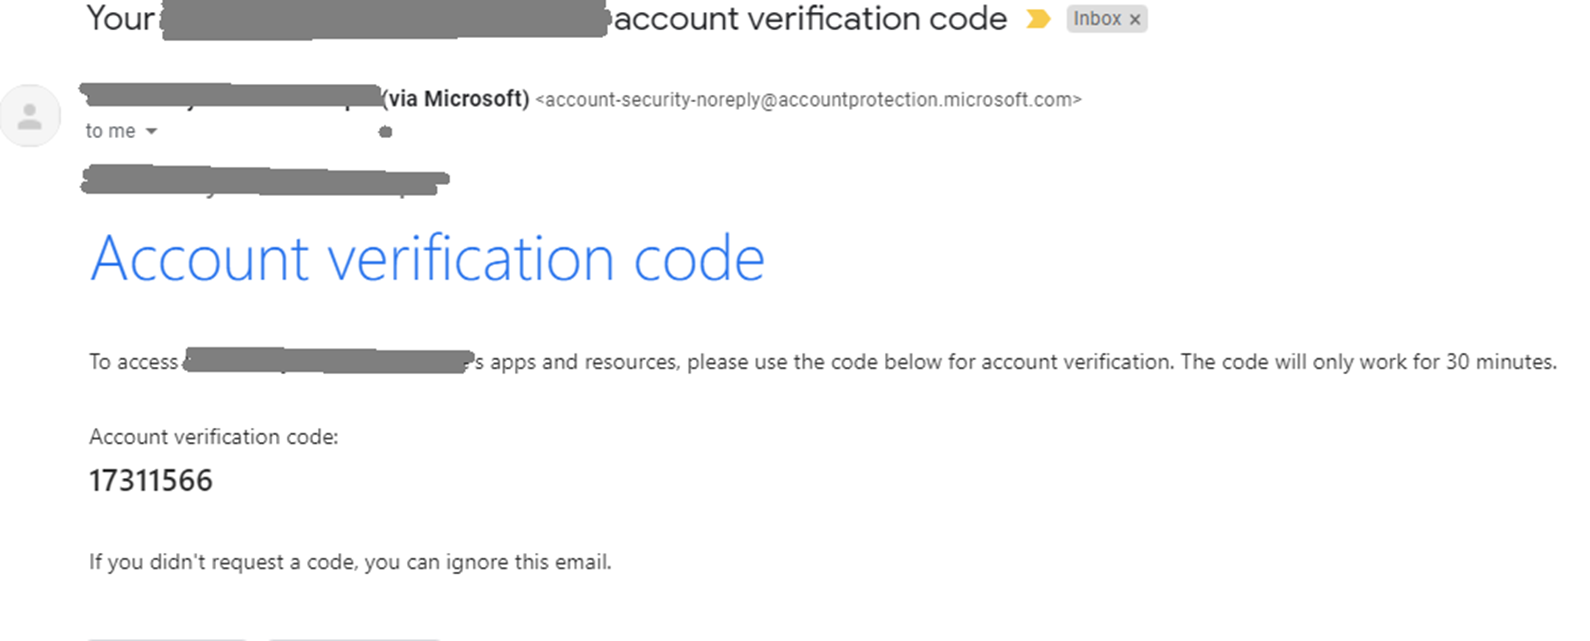The image size is (1590, 641).
Task: Click the email subject line text
Action: click(x=810, y=19)
